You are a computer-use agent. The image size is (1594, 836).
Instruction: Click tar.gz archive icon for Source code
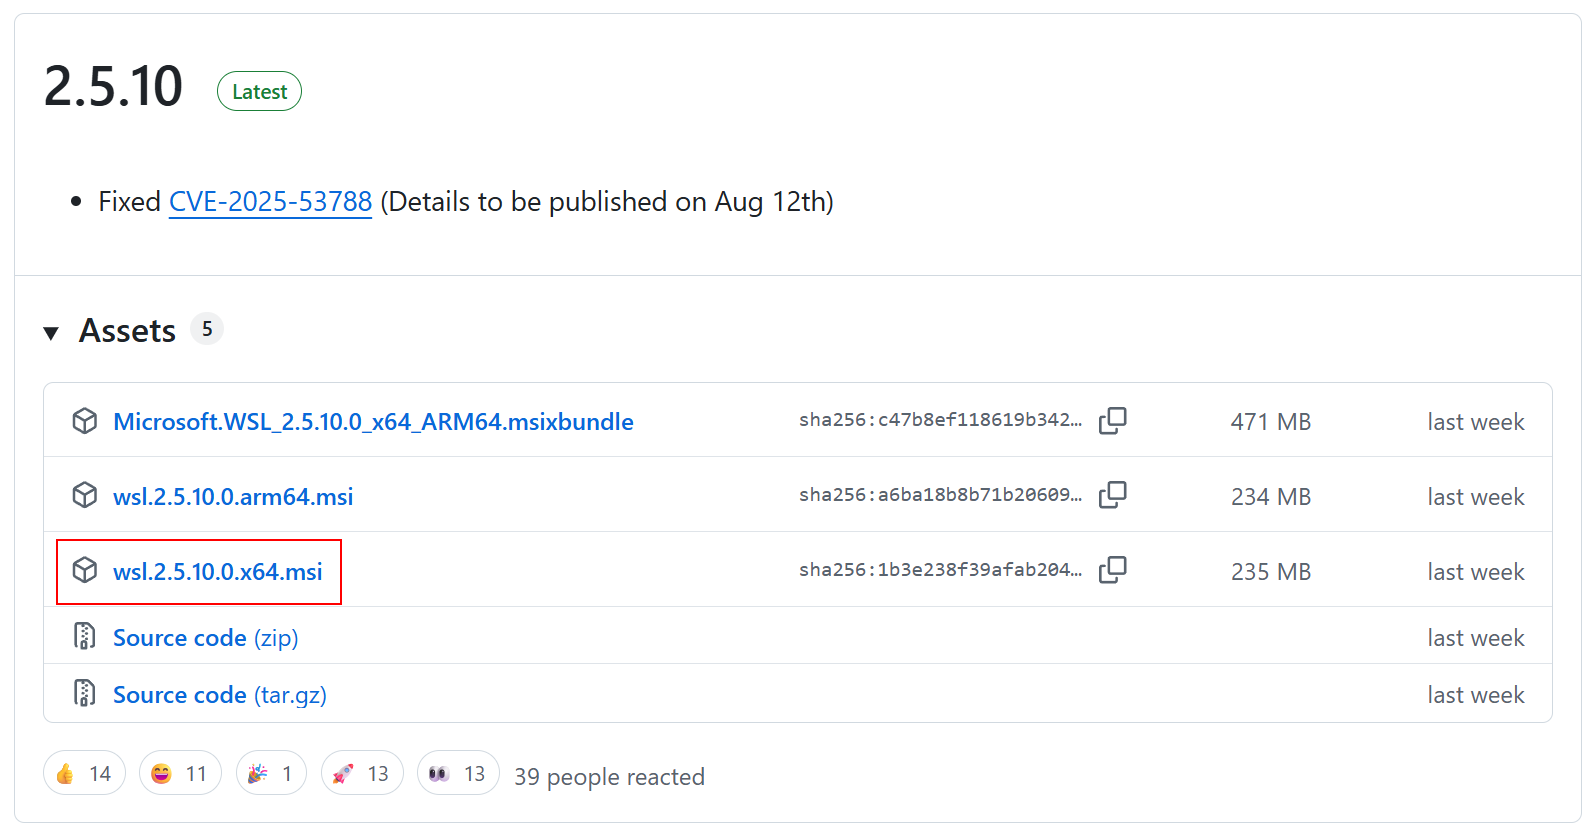click(x=85, y=693)
